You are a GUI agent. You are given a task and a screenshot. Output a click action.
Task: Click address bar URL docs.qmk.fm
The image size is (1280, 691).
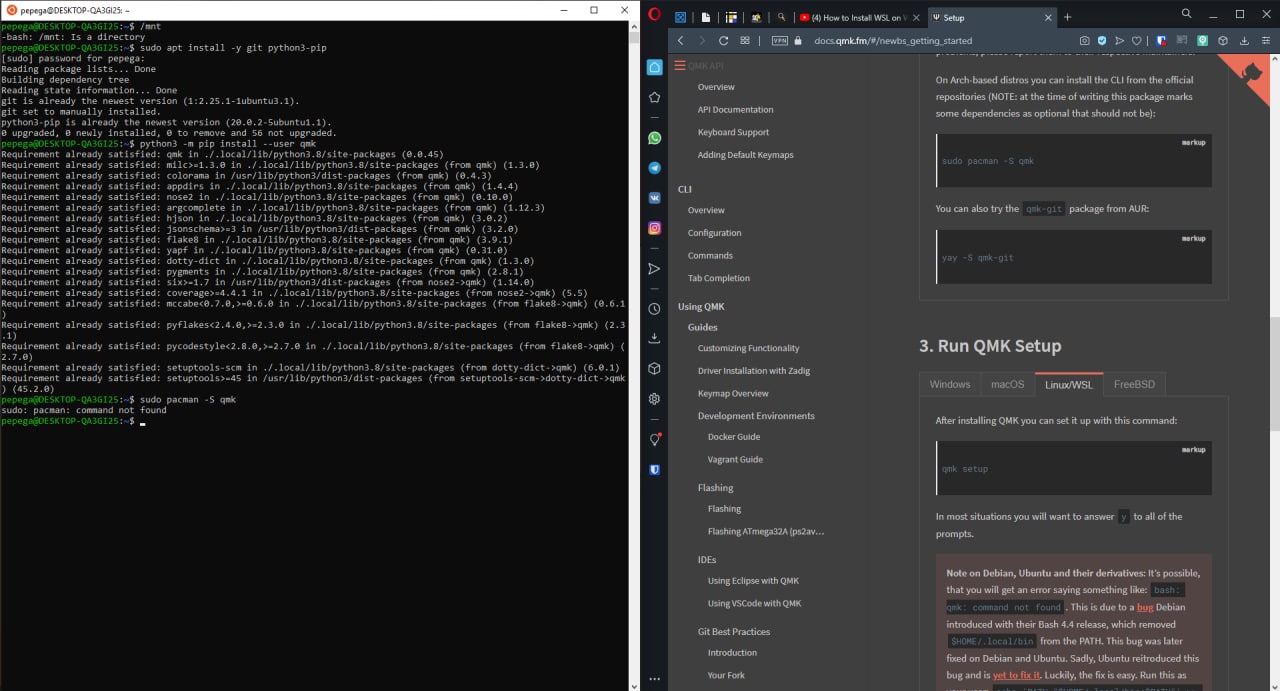tap(892, 41)
